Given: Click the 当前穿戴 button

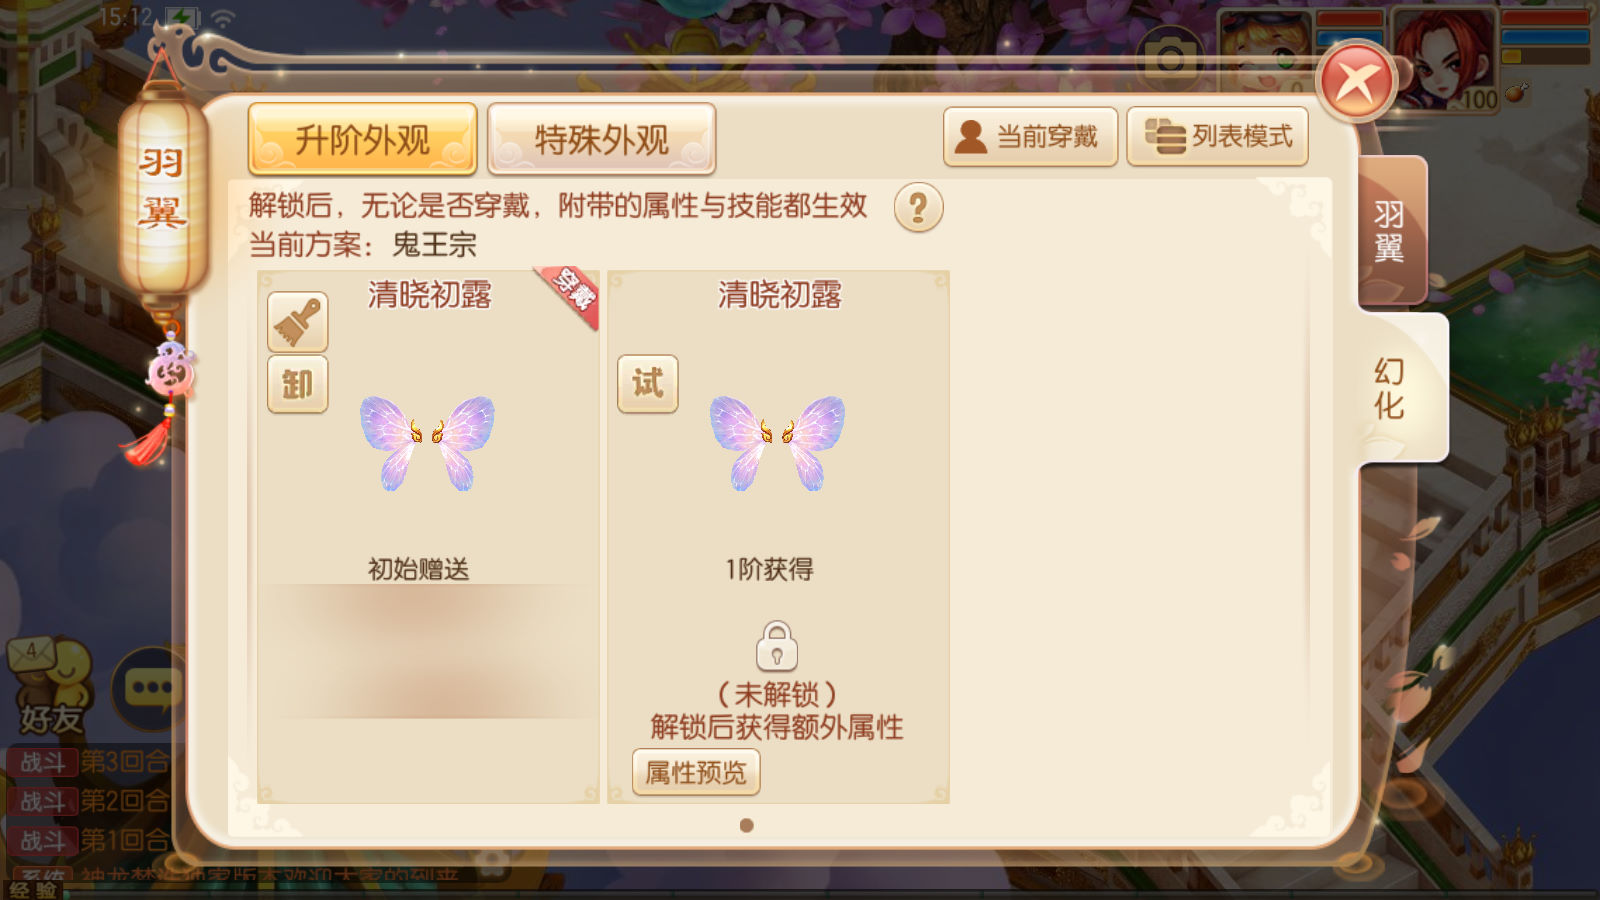Looking at the screenshot, I should pyautogui.click(x=1030, y=136).
